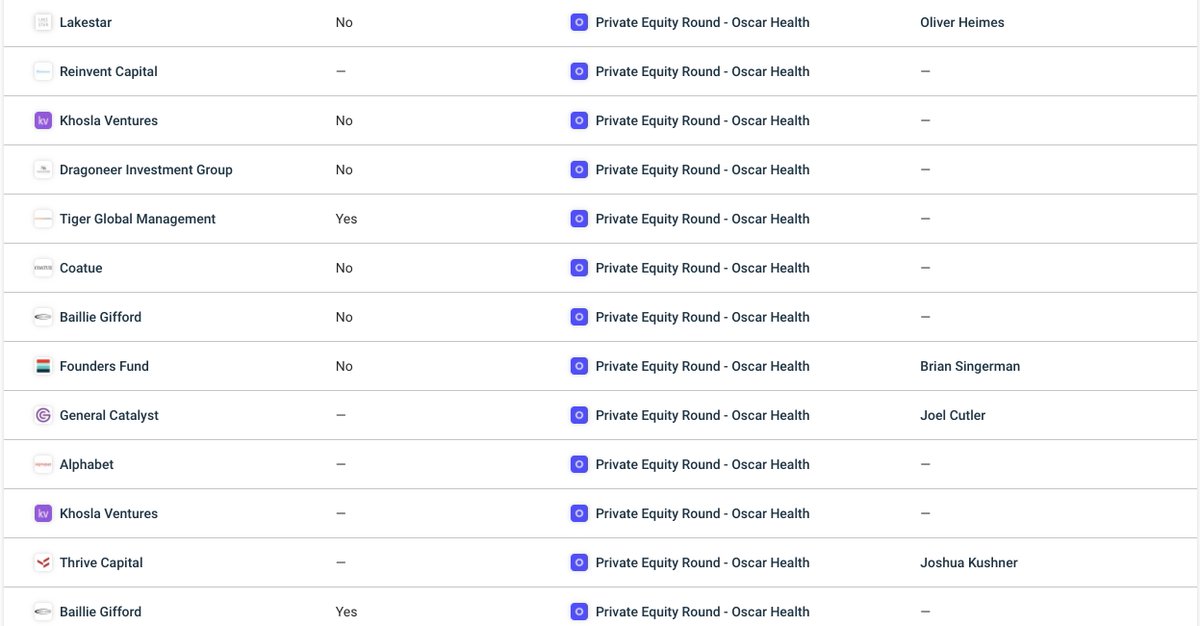Viewport: 1200px width, 626px height.
Task: Click the Founders Fund striped logo
Action: [x=43, y=366]
